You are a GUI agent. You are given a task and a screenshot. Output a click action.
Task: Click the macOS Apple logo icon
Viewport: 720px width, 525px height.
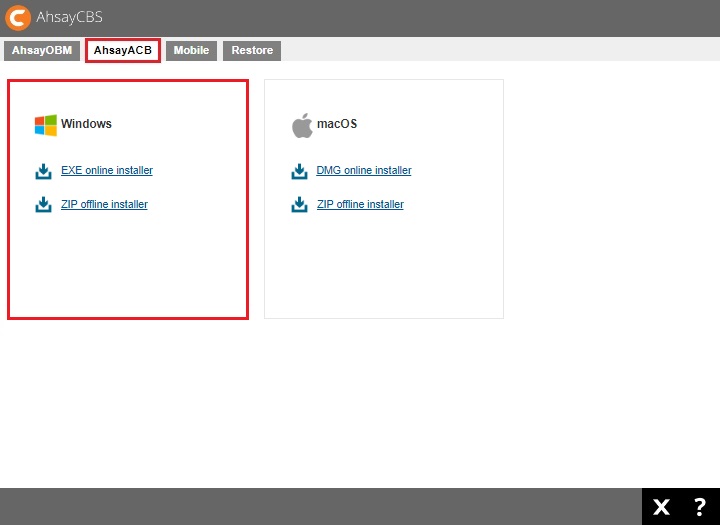click(302, 125)
